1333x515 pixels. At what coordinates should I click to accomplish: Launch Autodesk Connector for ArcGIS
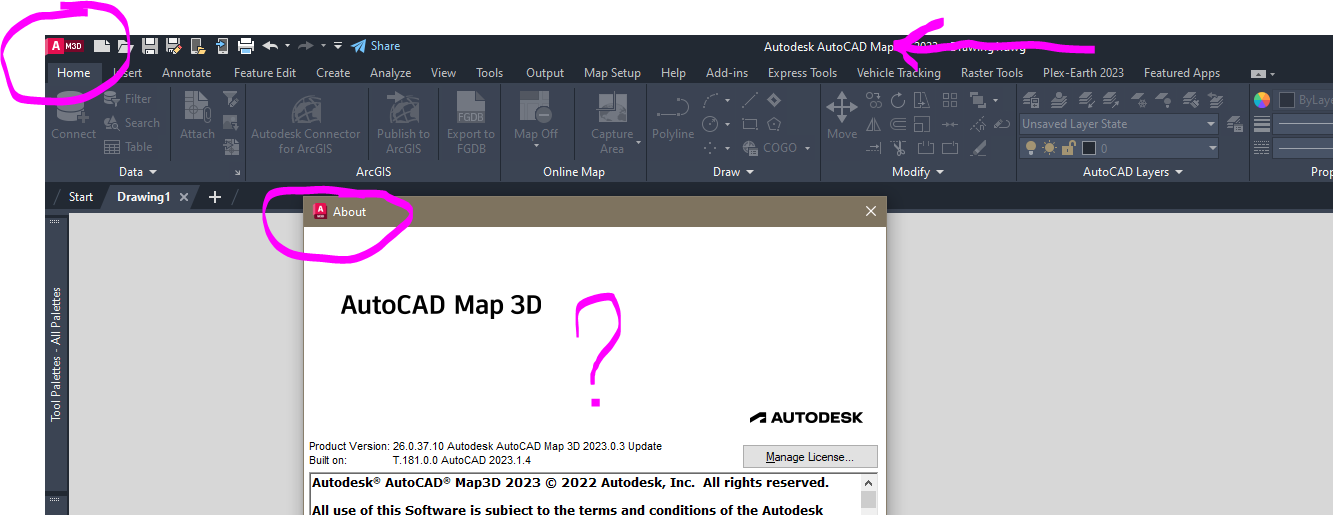(x=305, y=122)
